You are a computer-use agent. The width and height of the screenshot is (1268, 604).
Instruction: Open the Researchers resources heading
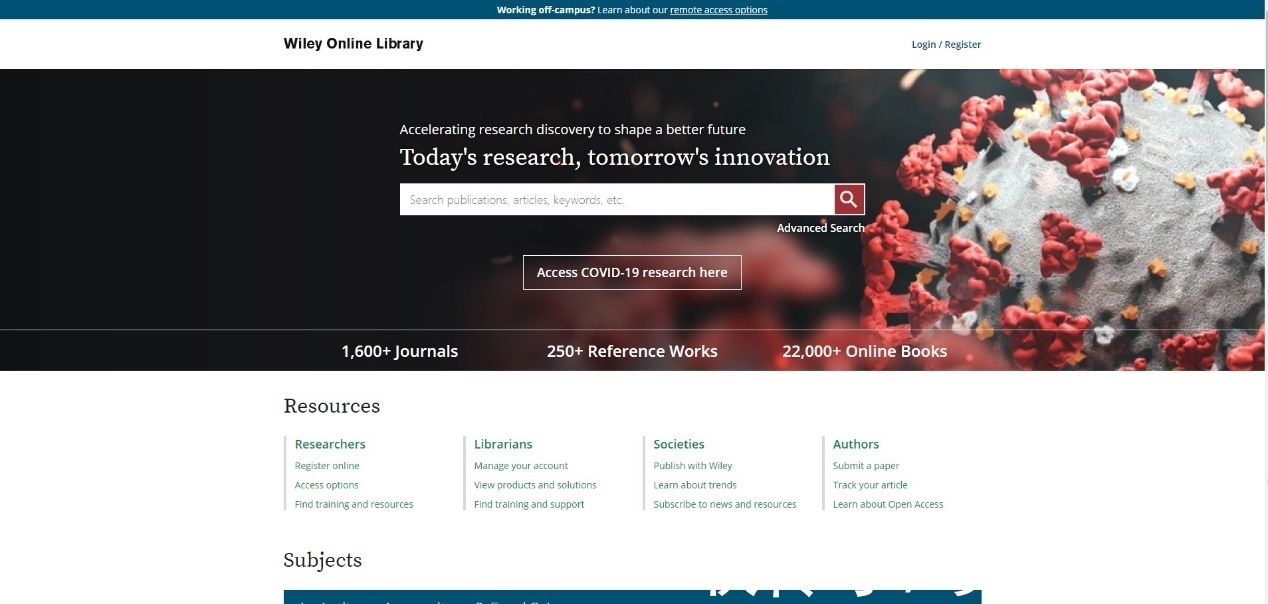(330, 444)
